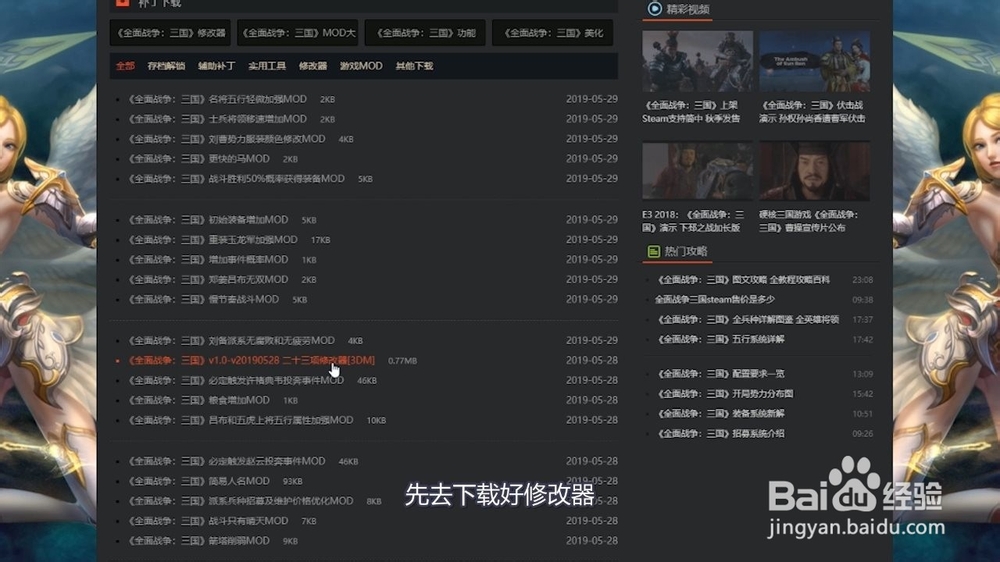1000x562 pixels.
Task: Select the 游戏MOD filter tab
Action: click(361, 66)
